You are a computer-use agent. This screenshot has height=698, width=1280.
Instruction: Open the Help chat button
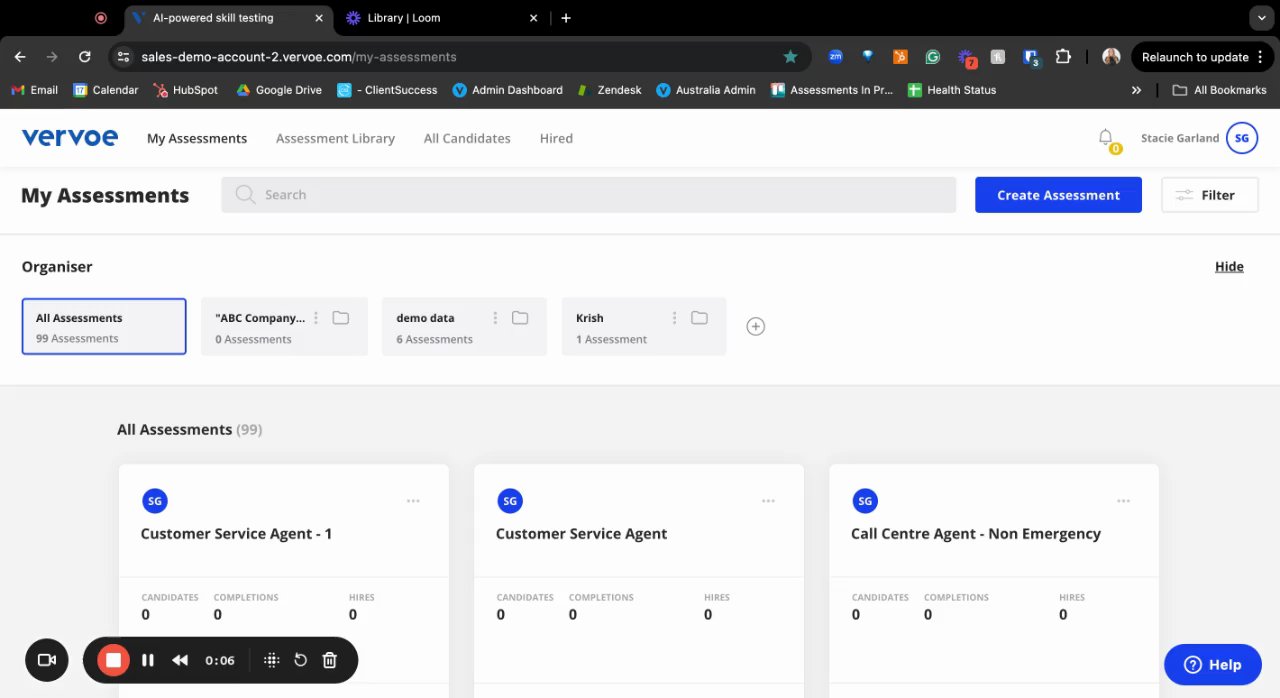point(1213,664)
